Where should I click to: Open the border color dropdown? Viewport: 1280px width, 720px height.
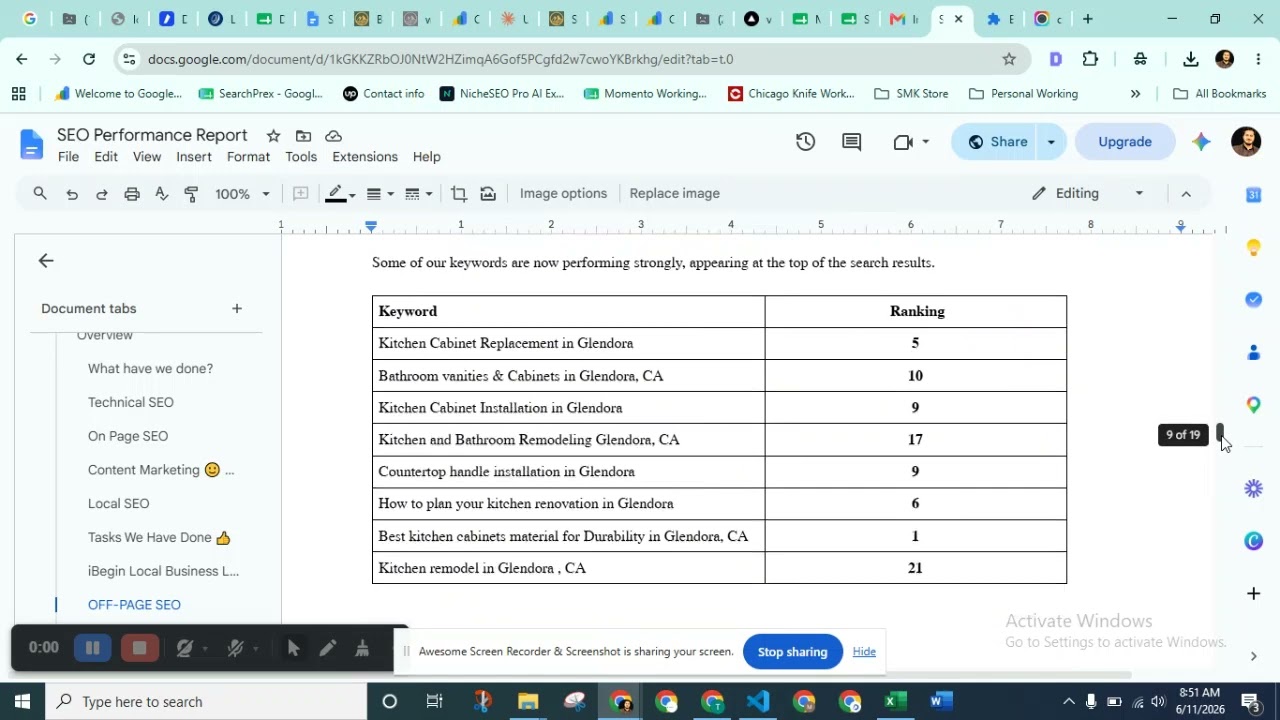340,194
